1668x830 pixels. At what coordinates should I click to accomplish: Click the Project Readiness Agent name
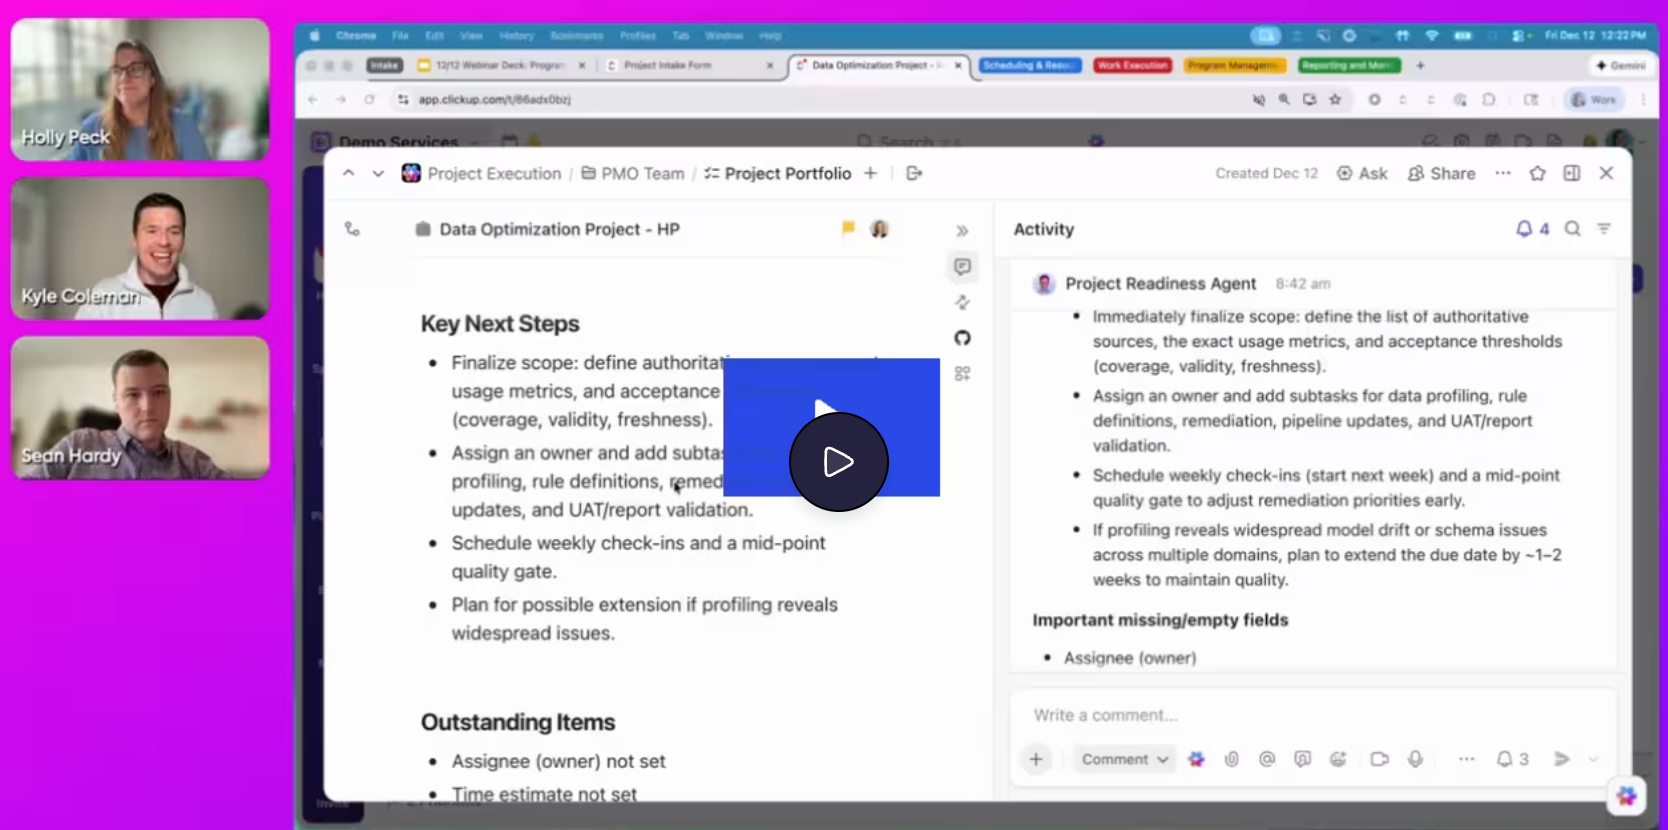coord(1160,284)
